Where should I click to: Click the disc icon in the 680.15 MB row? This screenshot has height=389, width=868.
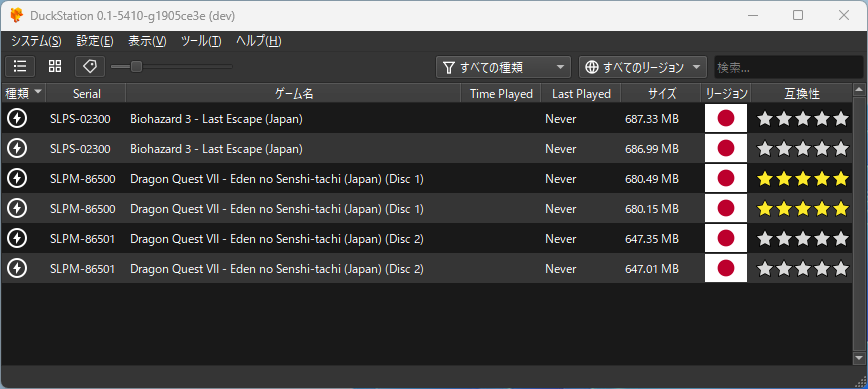point(17,209)
